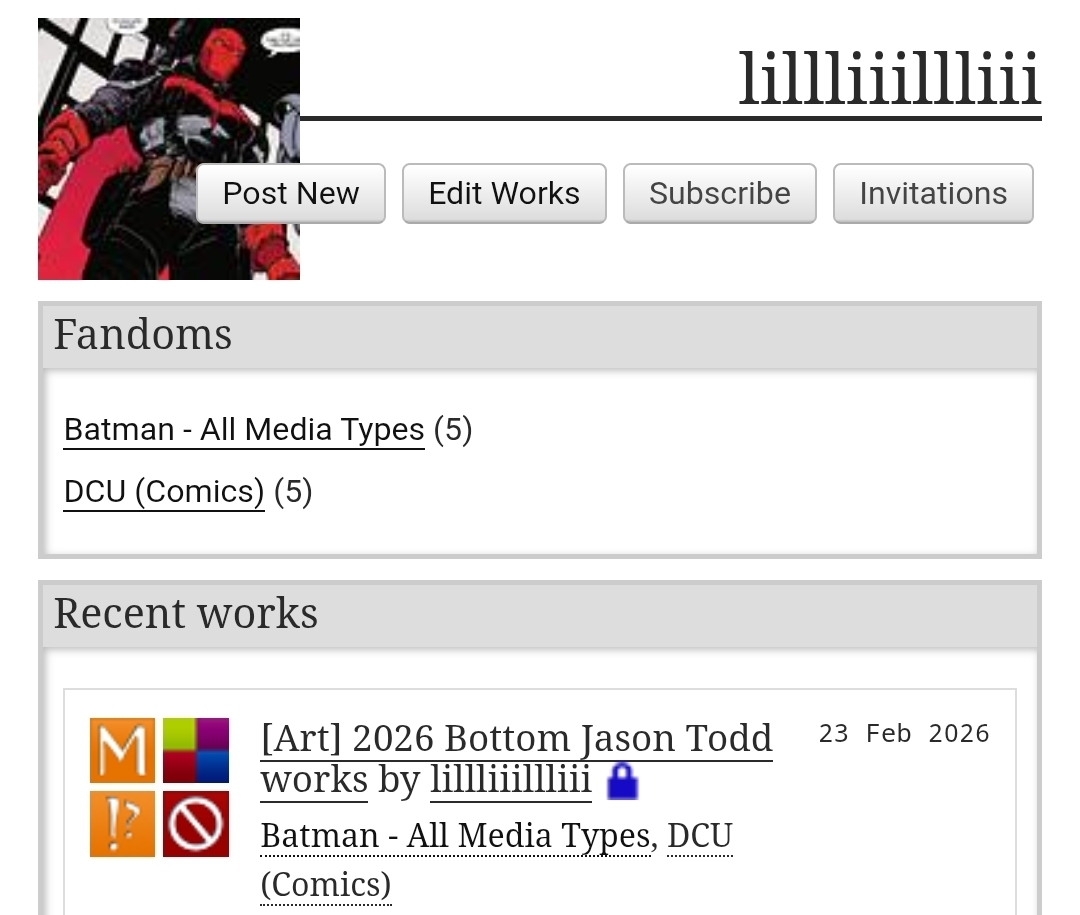Screen dimensions: 1080x915
Task: Open Batman - All Media Types fandom link
Action: tap(244, 429)
